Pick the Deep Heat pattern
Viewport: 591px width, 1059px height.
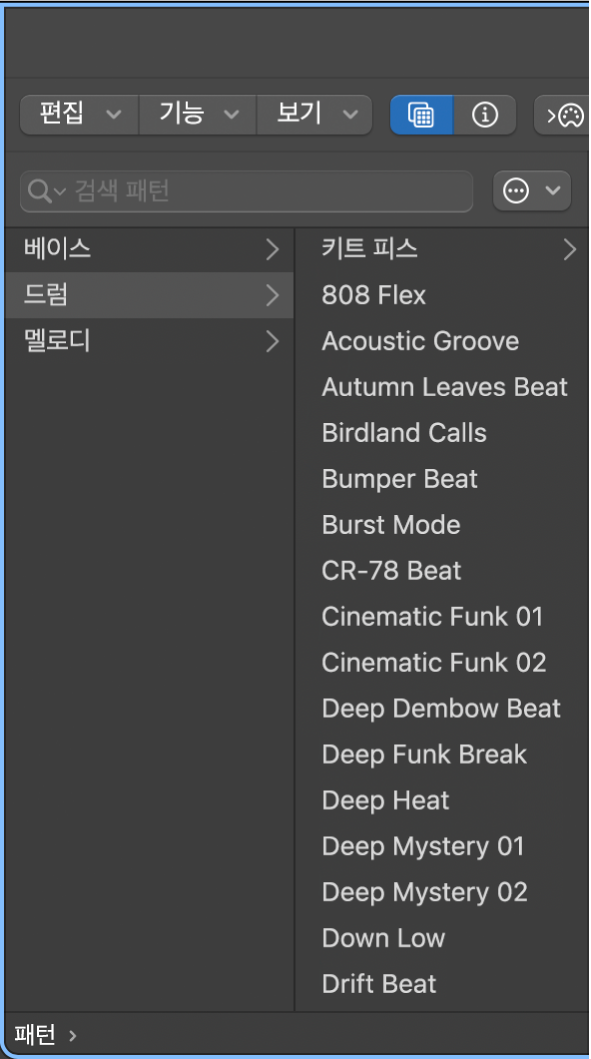point(443,800)
